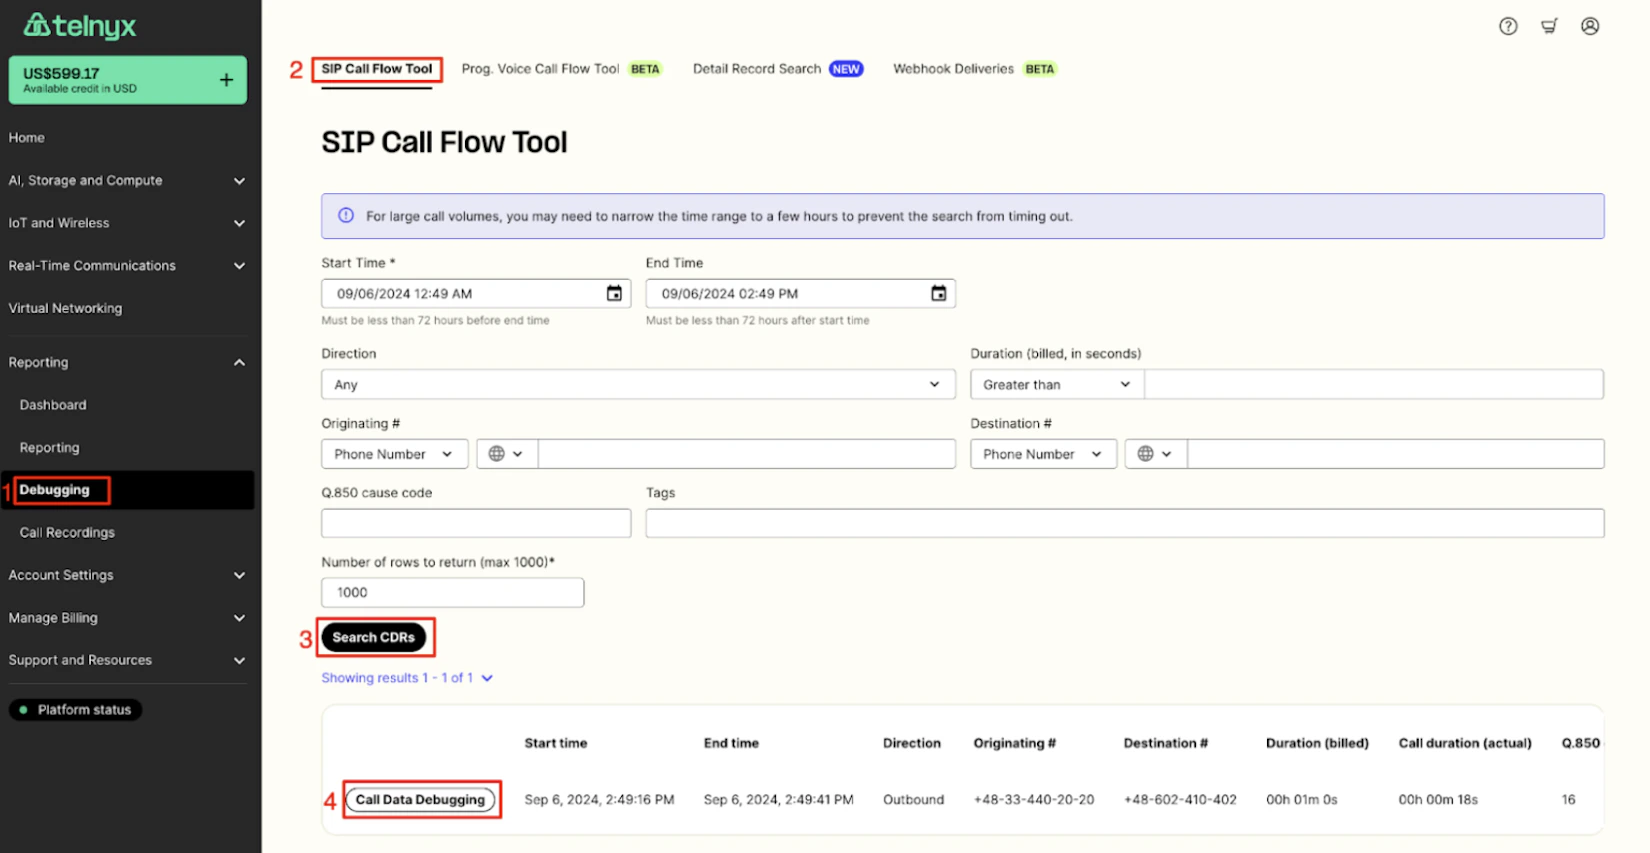Focus the Duration seconds input field
The height and width of the screenshot is (853, 1650).
(x=1374, y=384)
